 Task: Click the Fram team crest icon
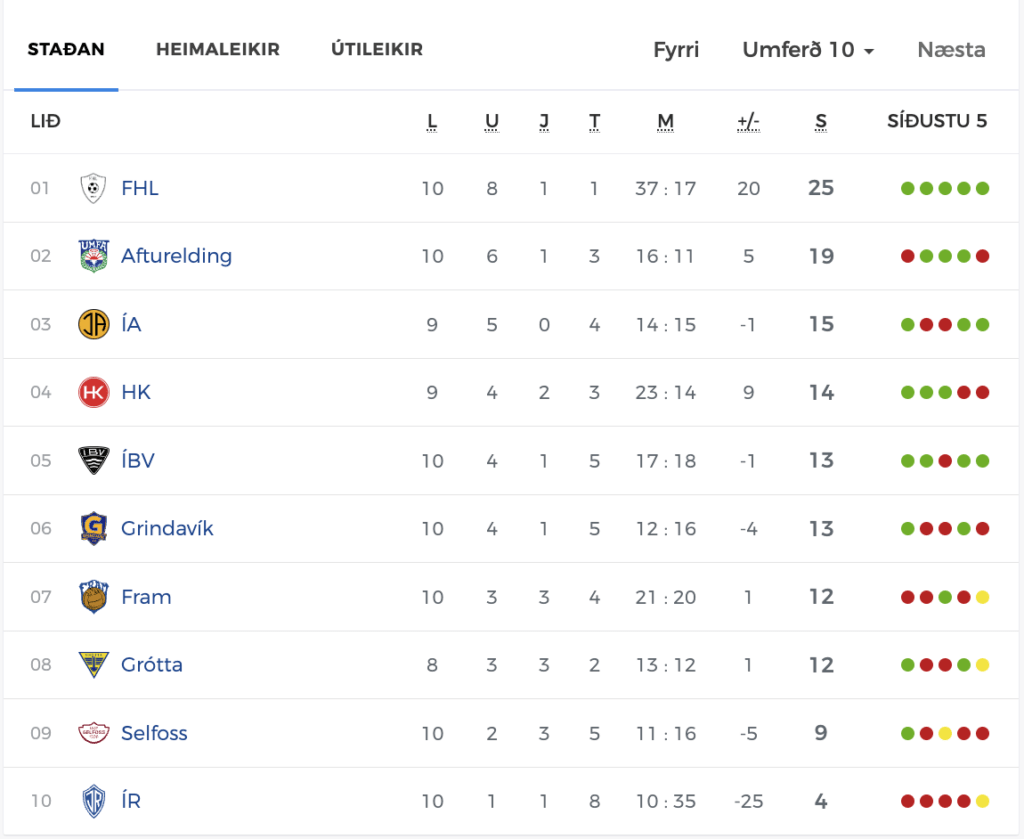[93, 597]
